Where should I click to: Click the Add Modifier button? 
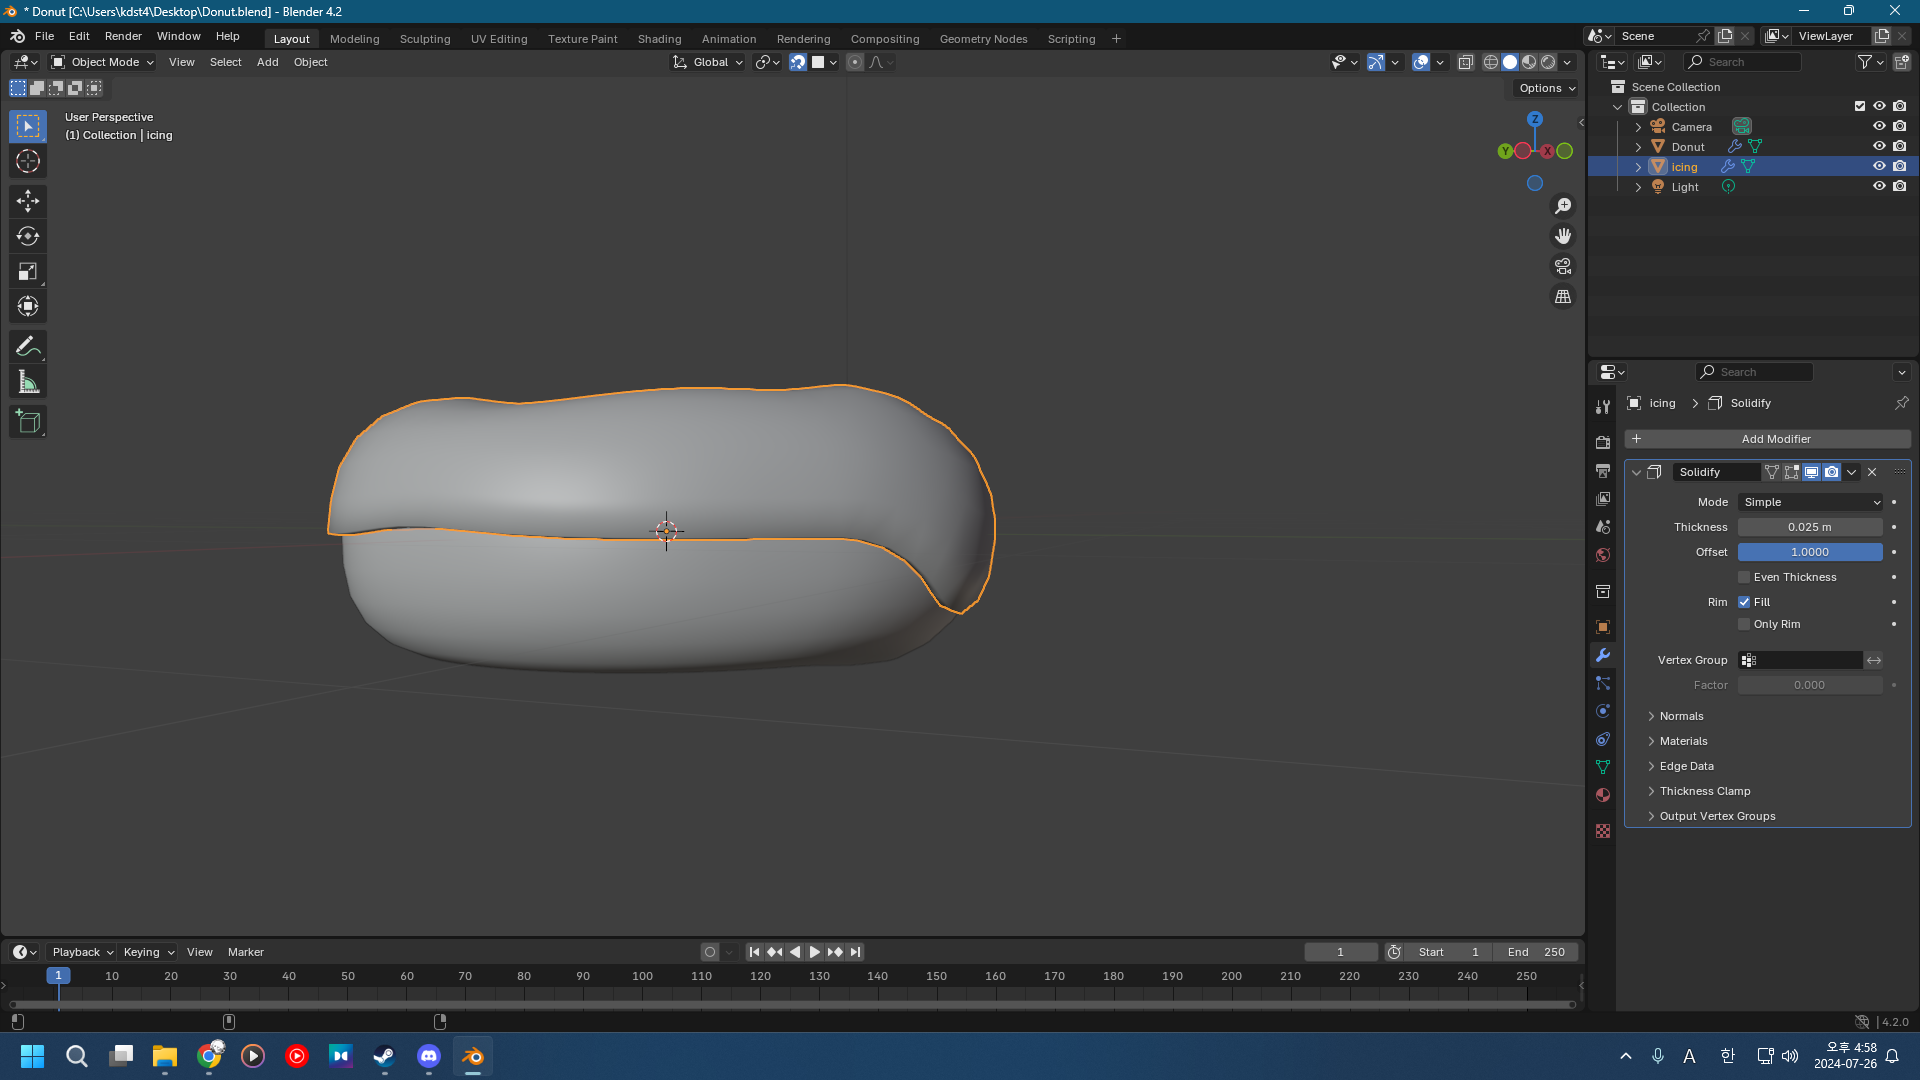point(1767,439)
